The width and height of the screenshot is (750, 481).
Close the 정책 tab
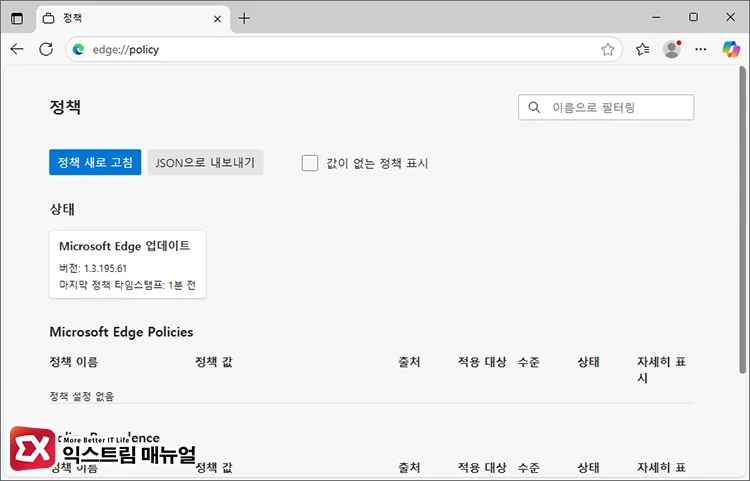click(217, 19)
